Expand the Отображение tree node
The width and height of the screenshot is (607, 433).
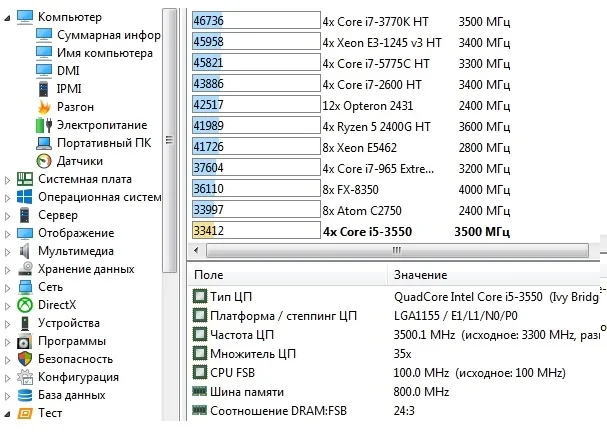coord(7,234)
